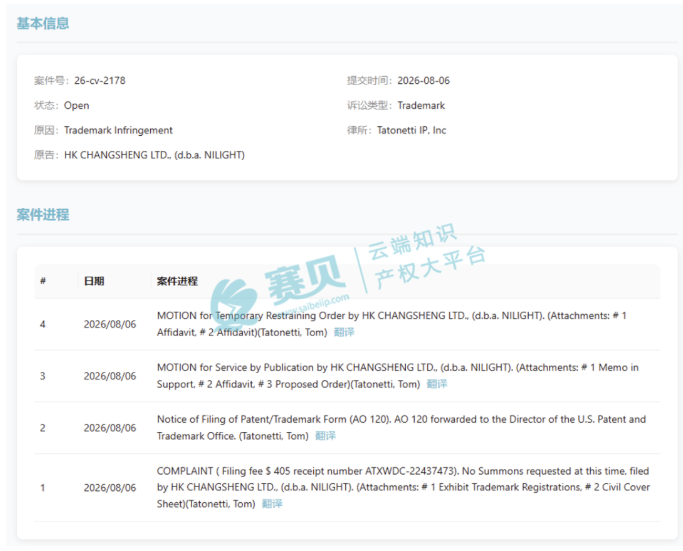Viewport: 683px width, 551px height.
Task: Click the law firm Tatonetti IP, Inc
Action: tap(412, 130)
